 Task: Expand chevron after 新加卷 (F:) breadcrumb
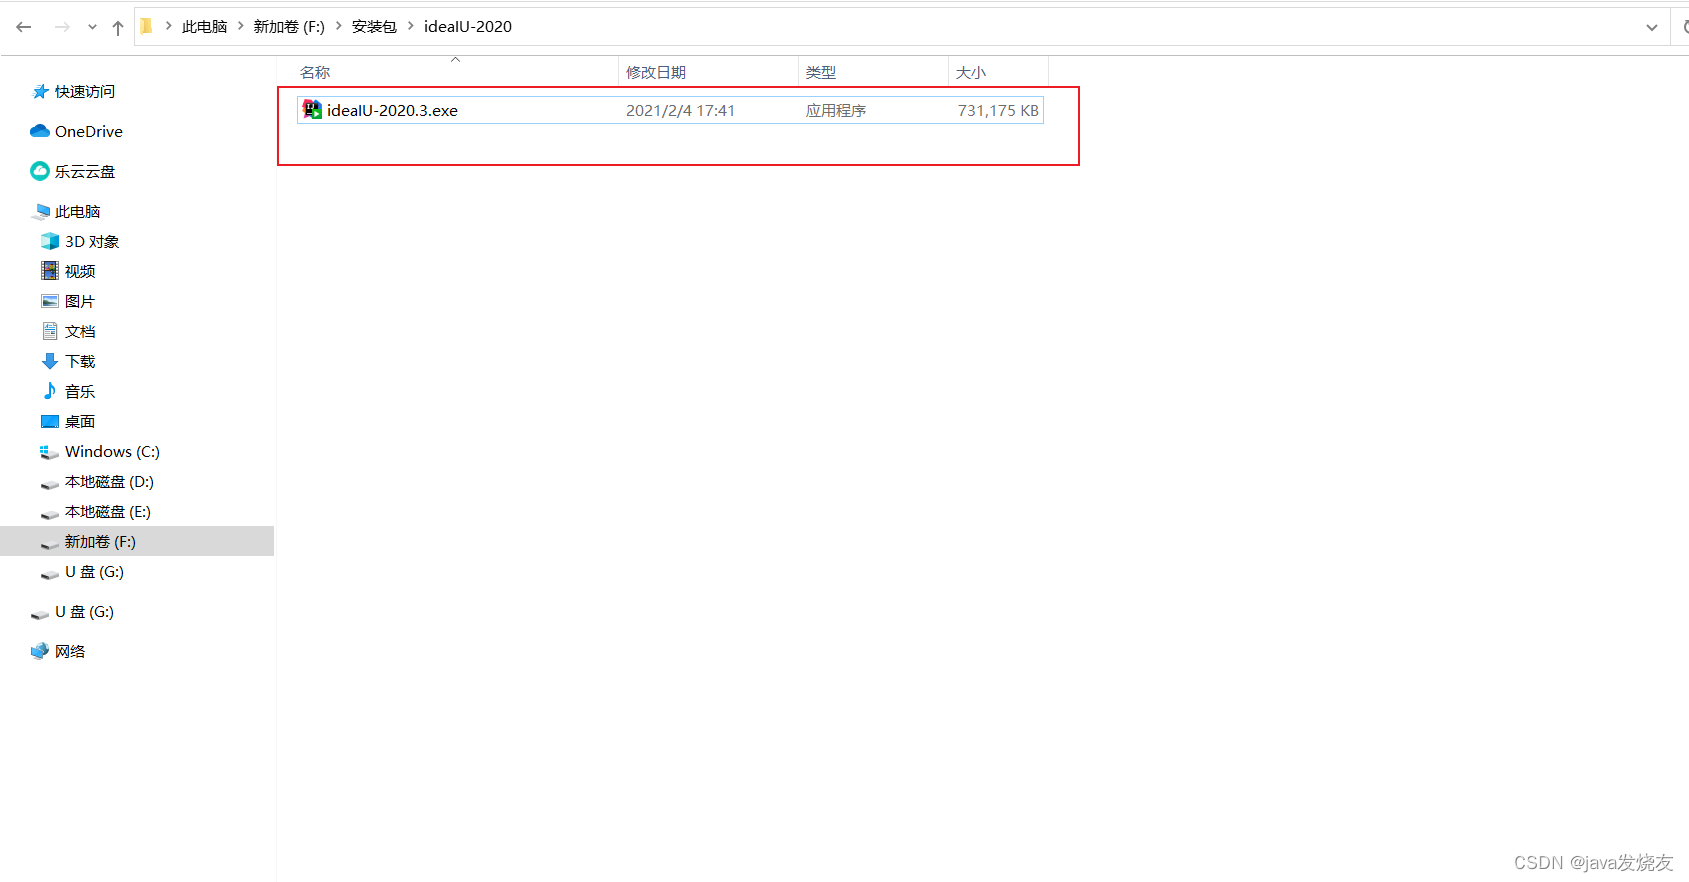[338, 26]
